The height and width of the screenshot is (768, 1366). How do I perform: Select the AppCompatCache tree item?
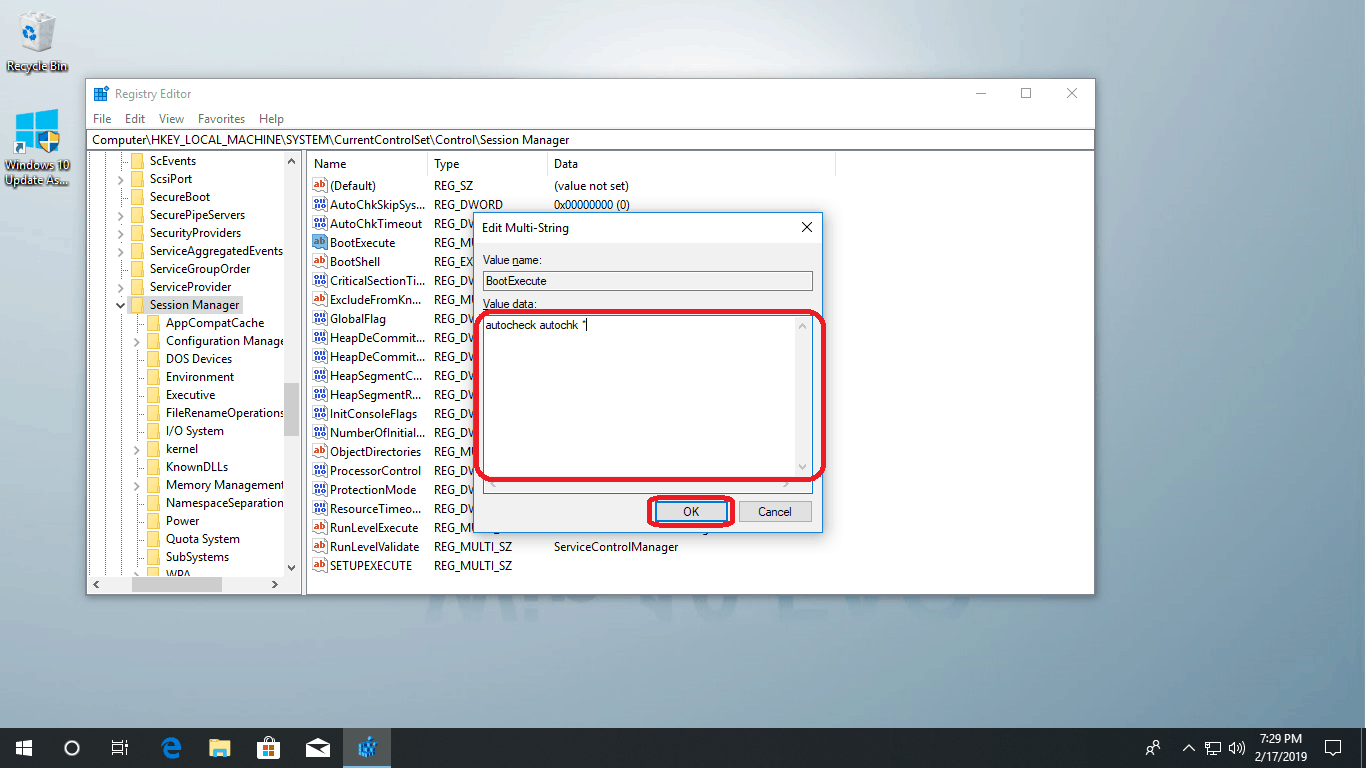coord(215,323)
